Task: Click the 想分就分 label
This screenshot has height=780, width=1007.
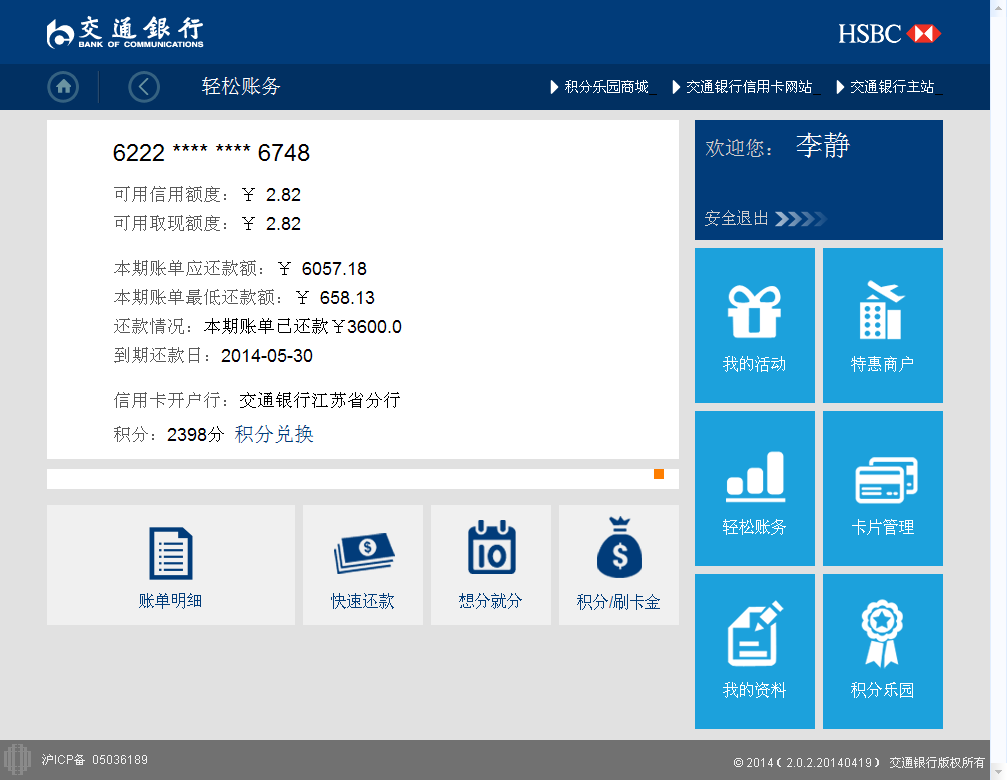Action: (x=491, y=601)
